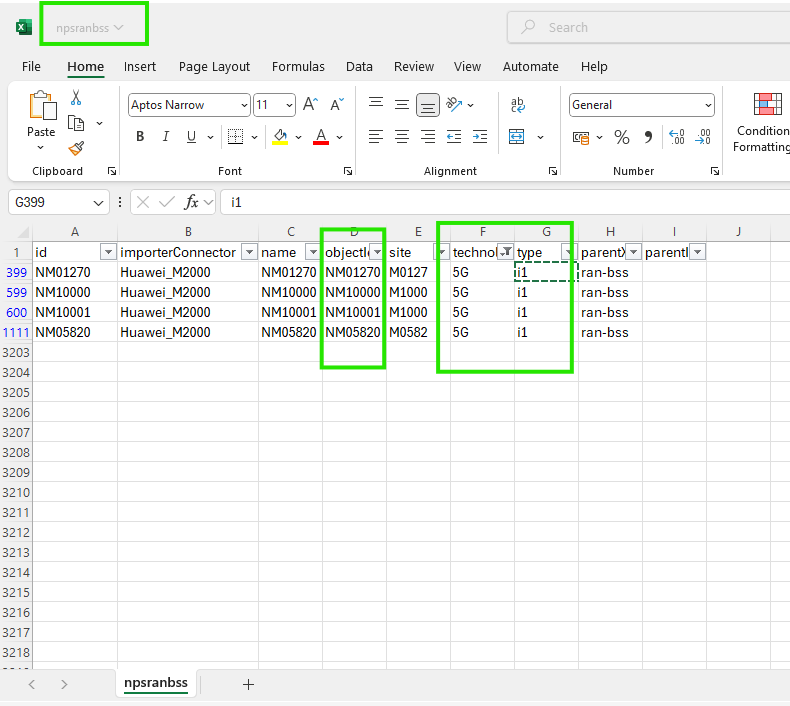Click the Borders icon in Font group
The image size is (790, 706).
tap(235, 137)
